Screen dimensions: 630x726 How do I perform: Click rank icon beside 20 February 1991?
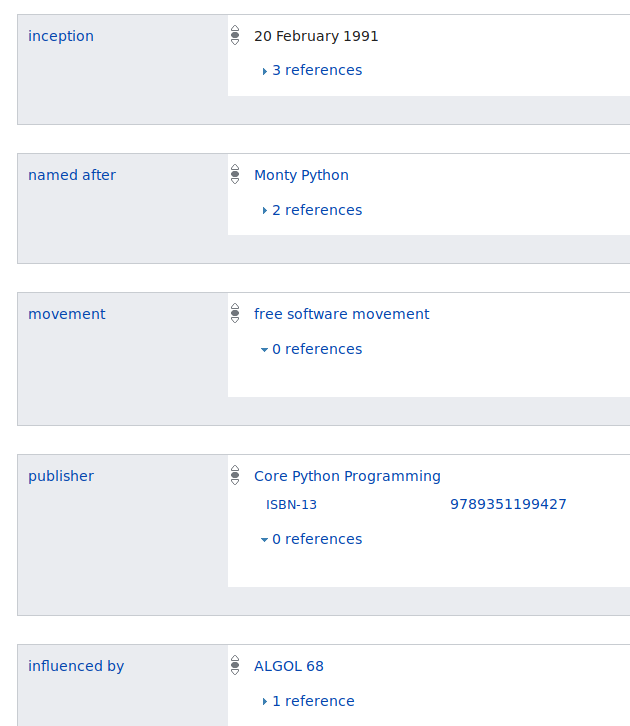pos(235,36)
